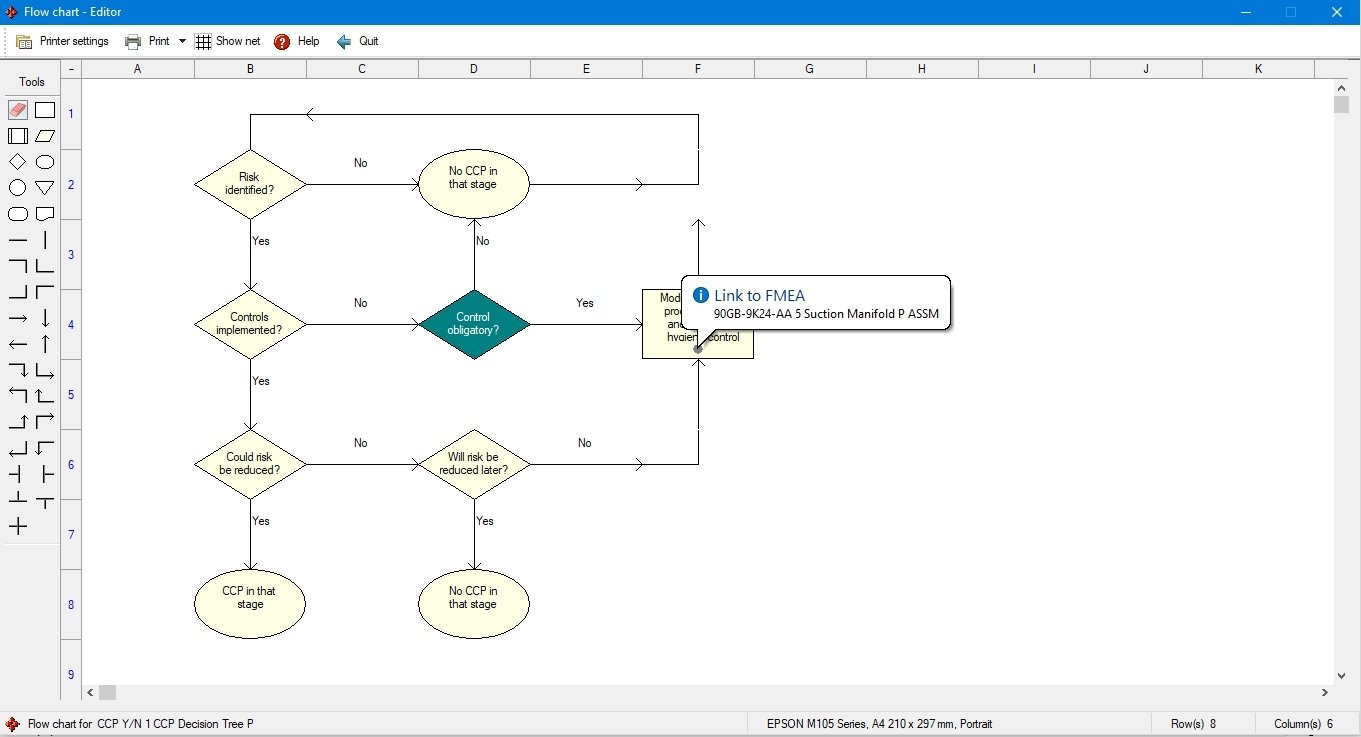Choose the Circle shape tool
This screenshot has height=737, width=1361.
pos(18,188)
